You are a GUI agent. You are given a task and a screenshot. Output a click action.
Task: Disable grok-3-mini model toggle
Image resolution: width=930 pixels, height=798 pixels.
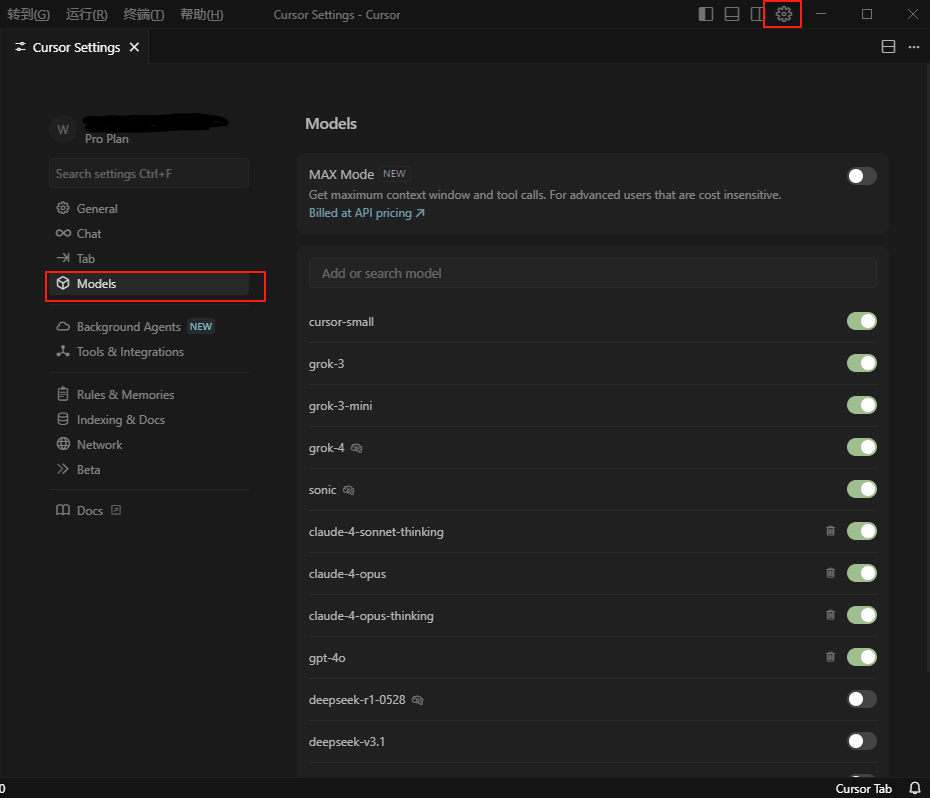[x=862, y=405]
